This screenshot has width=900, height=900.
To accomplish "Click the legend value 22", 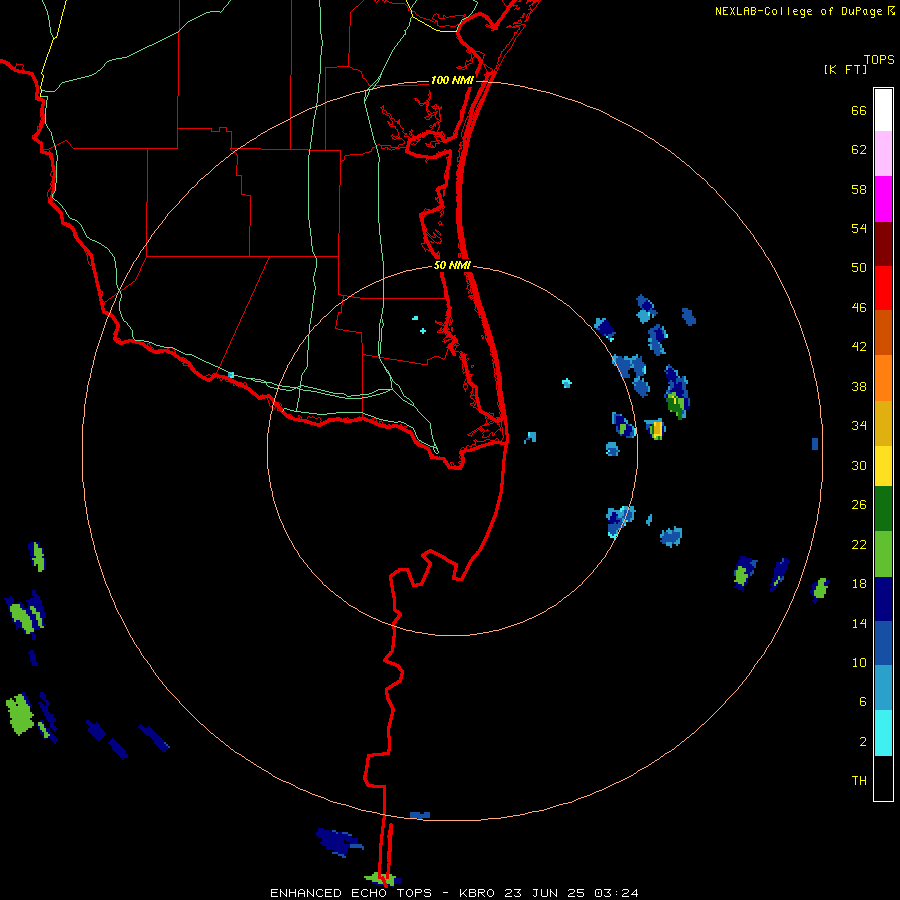I will click(x=859, y=545).
